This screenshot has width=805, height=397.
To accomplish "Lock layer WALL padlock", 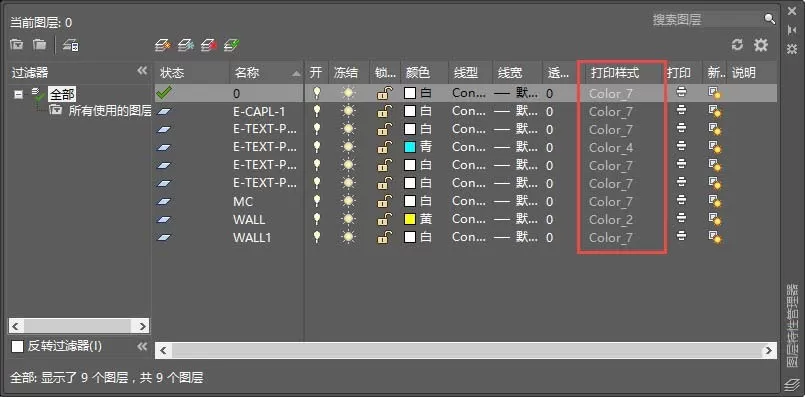I will tap(385, 219).
